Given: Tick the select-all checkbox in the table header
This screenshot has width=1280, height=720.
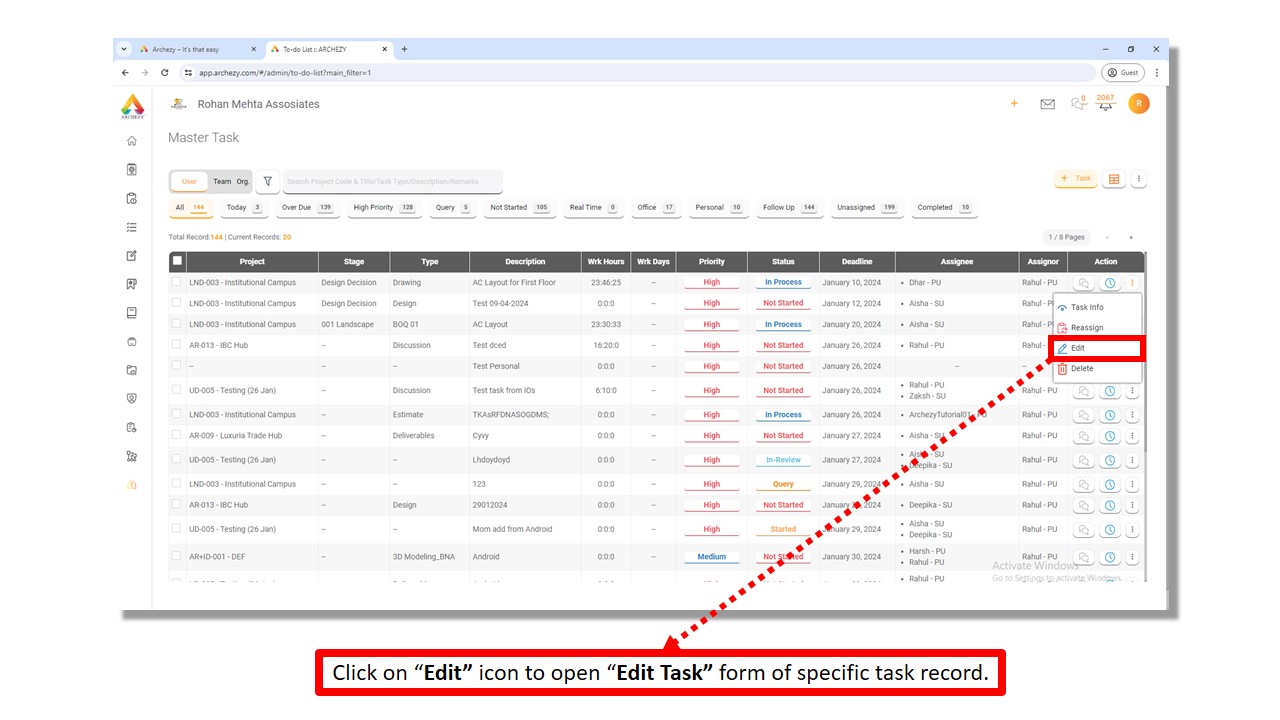Looking at the screenshot, I should (177, 261).
